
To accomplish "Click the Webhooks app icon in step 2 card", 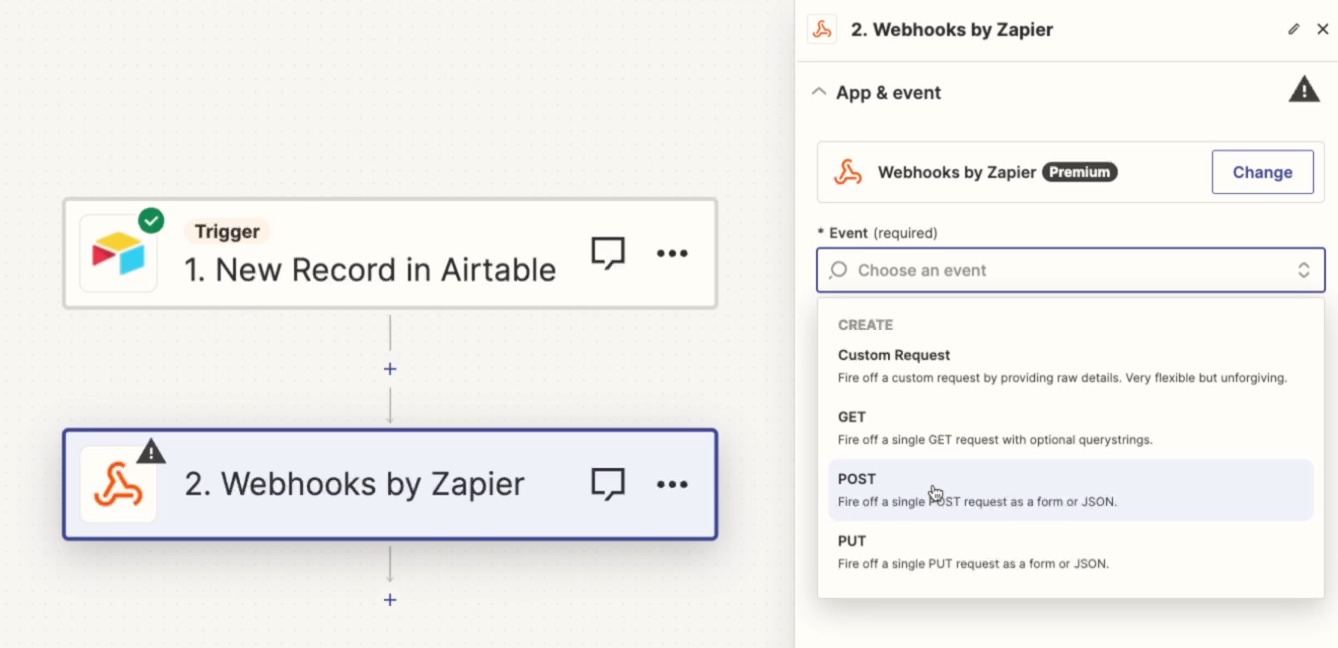I will (x=118, y=484).
